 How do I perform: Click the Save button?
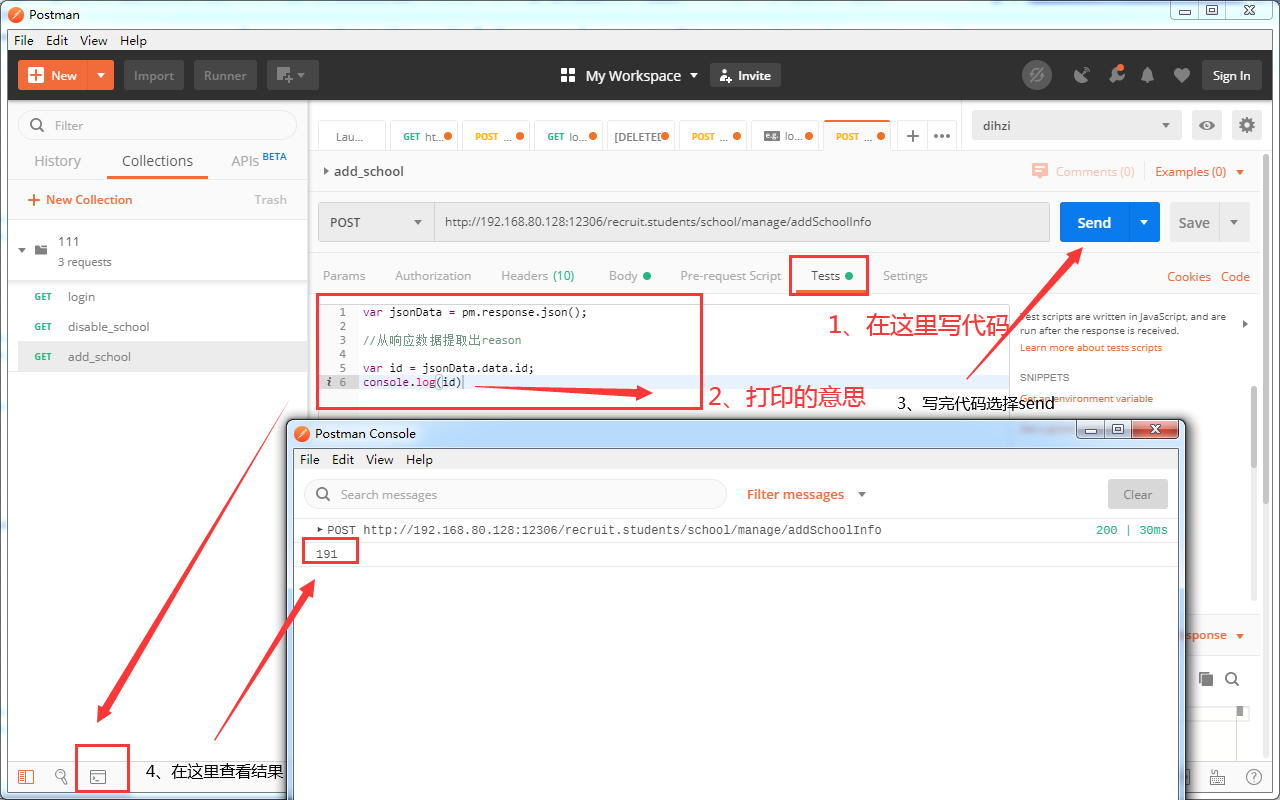click(1194, 222)
